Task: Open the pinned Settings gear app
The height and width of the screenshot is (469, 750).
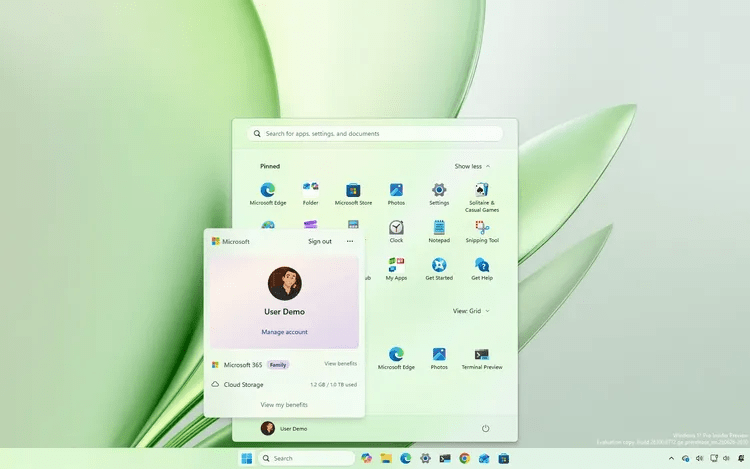Action: [x=439, y=194]
